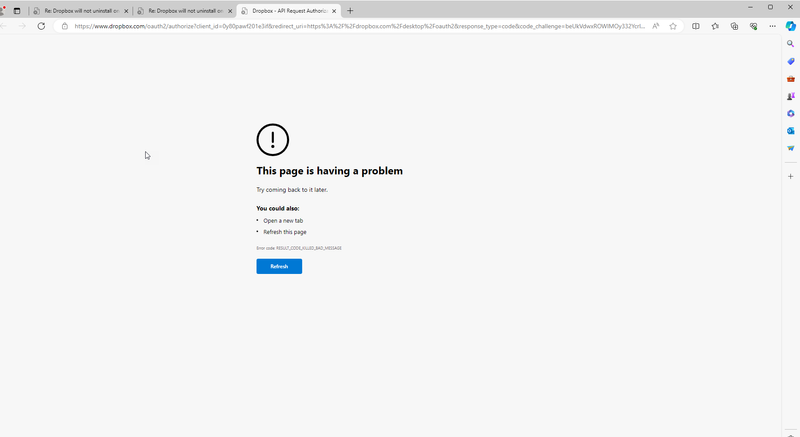Open the Settings and more ellipsis menu
This screenshot has width=800, height=437.
(772, 26)
